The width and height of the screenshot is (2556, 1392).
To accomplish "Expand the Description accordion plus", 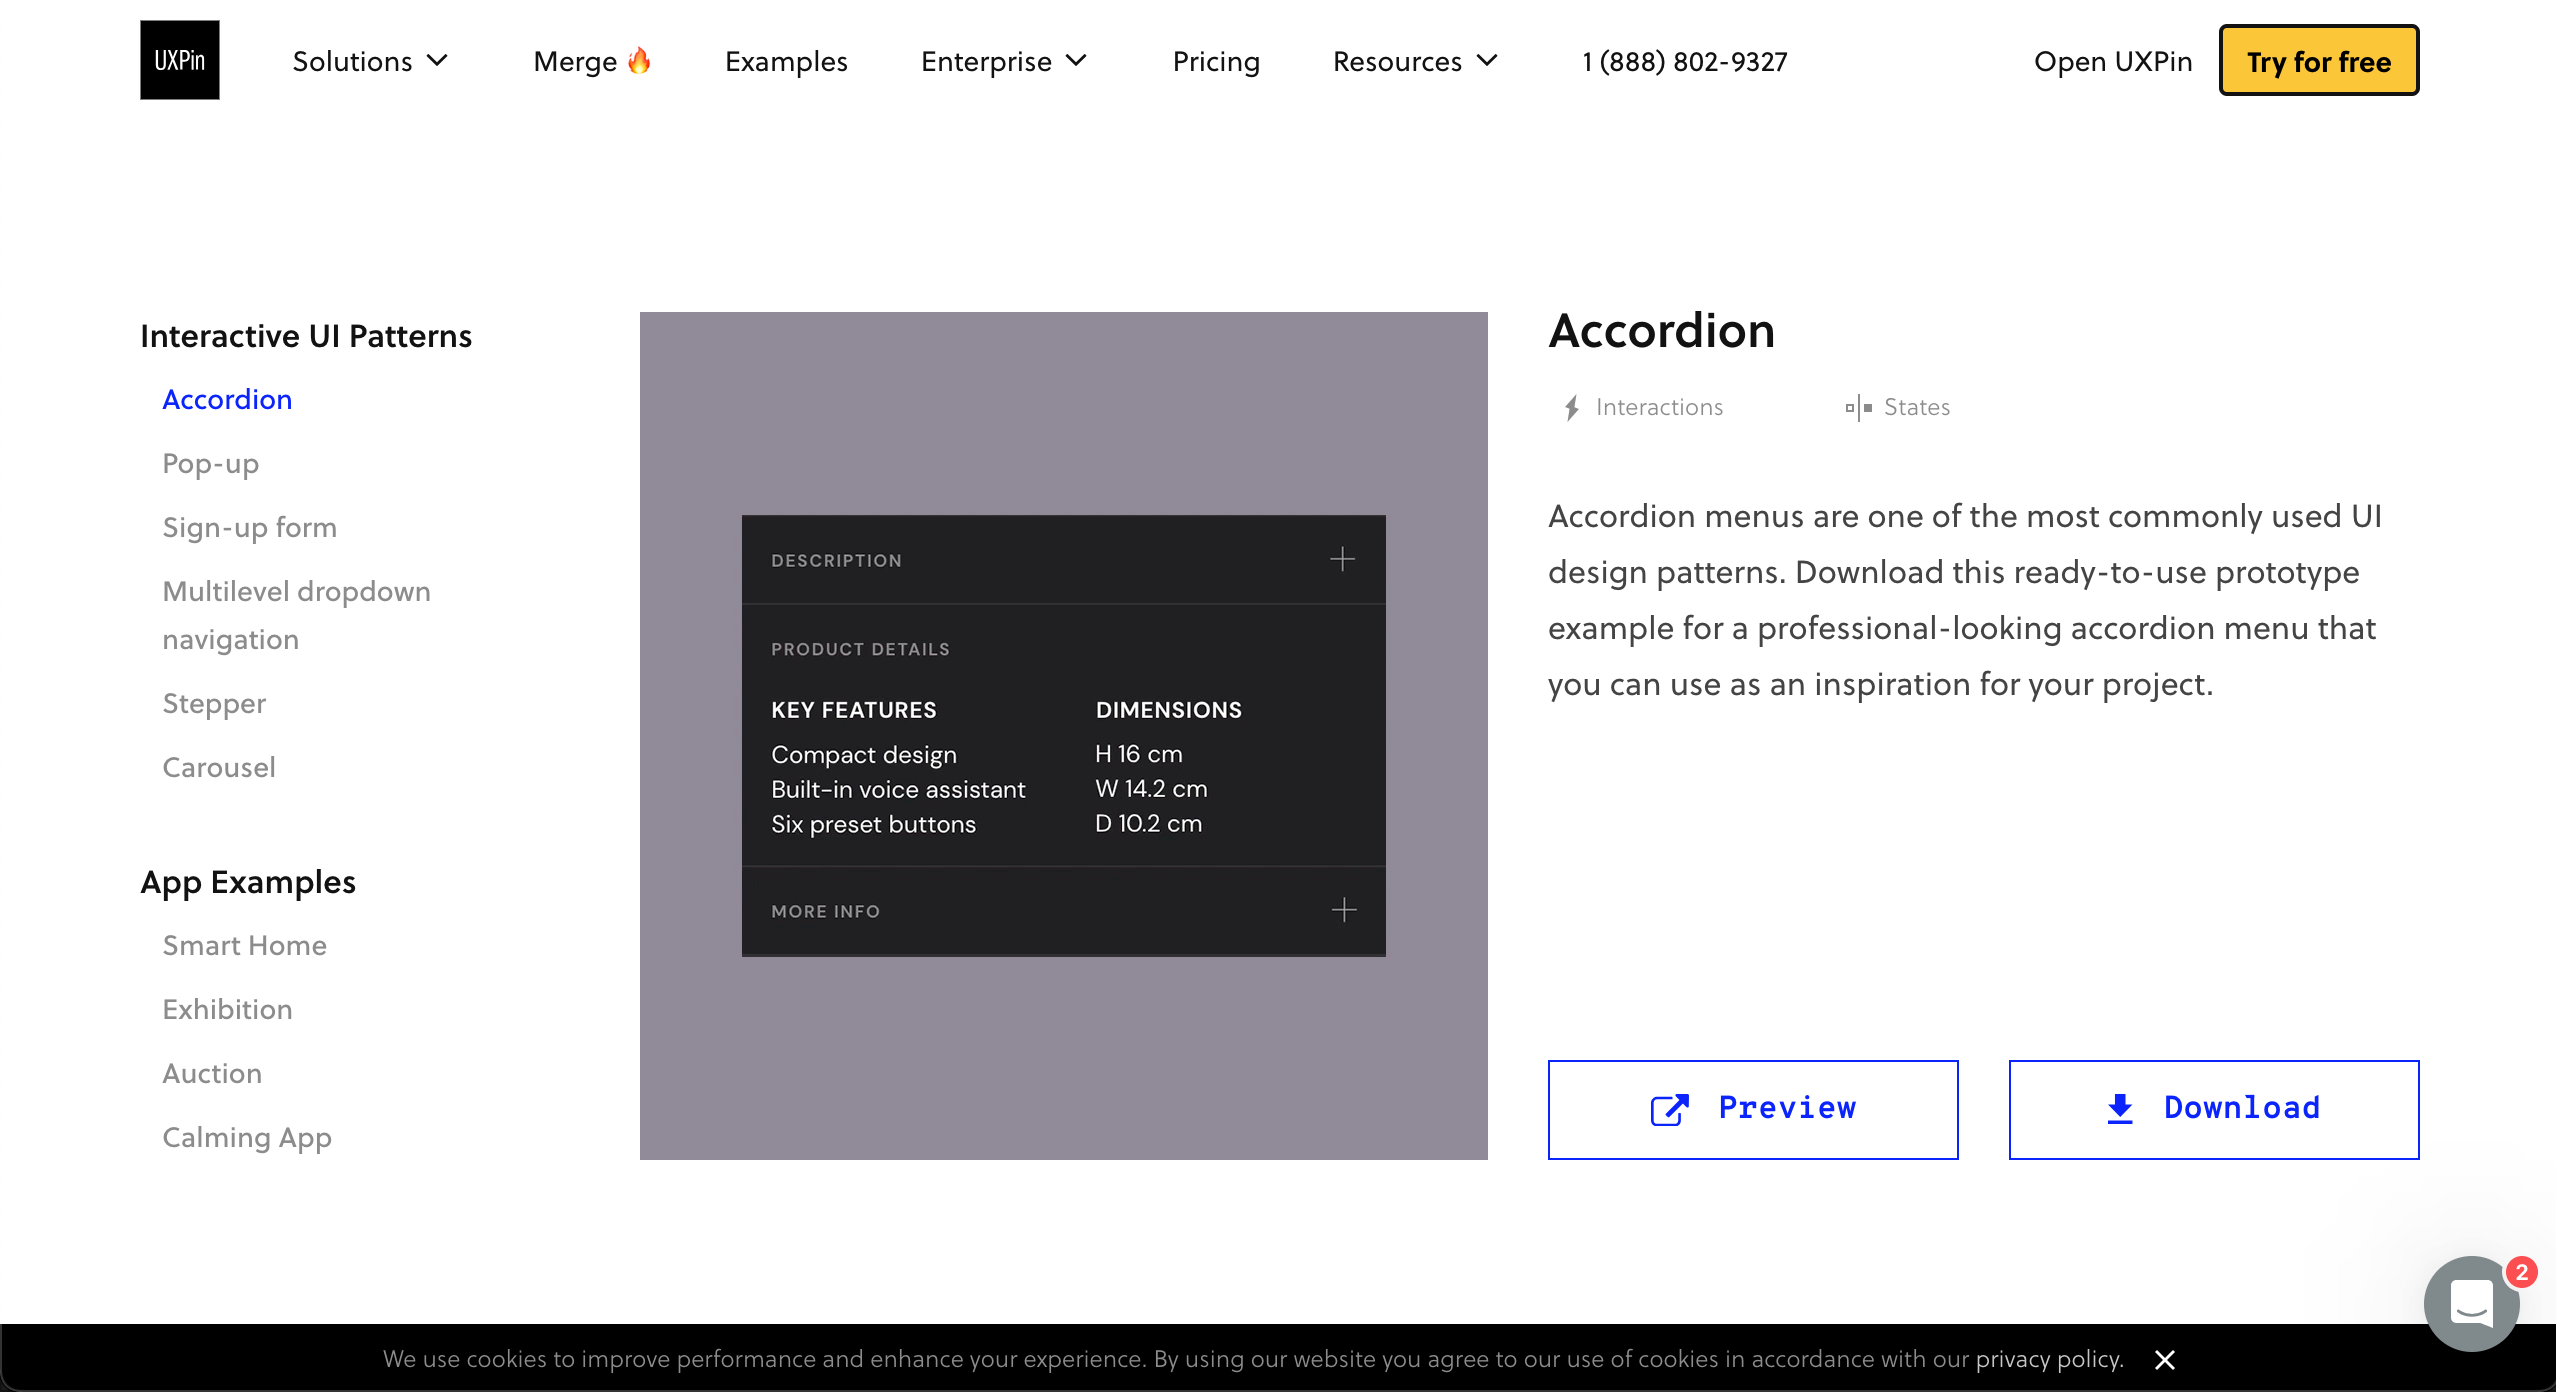I will [x=1342, y=559].
